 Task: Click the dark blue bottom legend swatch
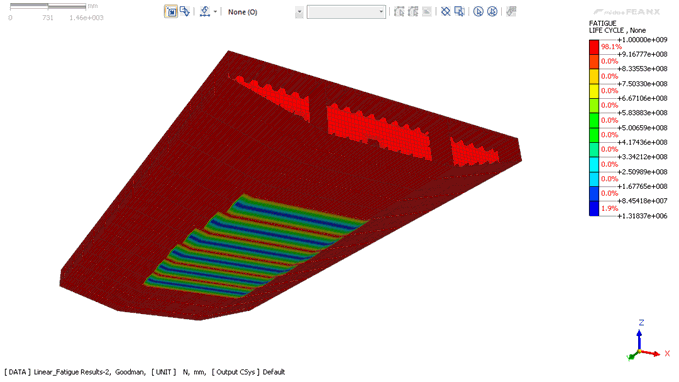pyautogui.click(x=594, y=208)
